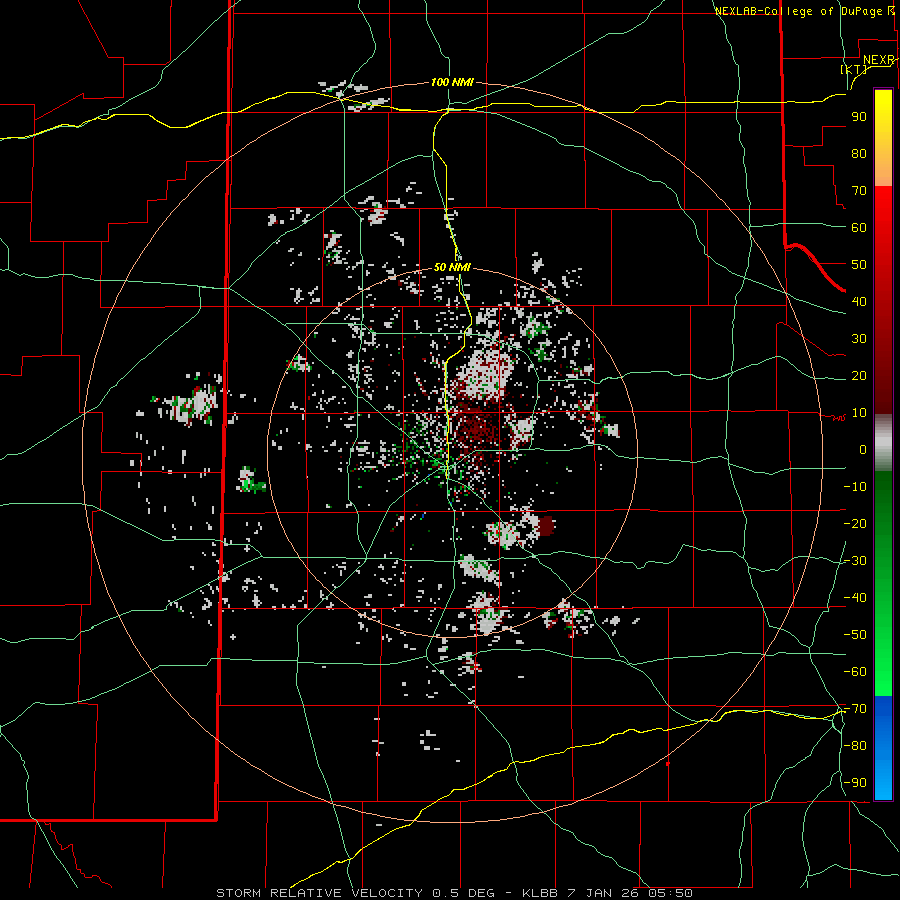900x900 pixels.
Task: Select the -20 value on the velocity scale
Action: 855,523
